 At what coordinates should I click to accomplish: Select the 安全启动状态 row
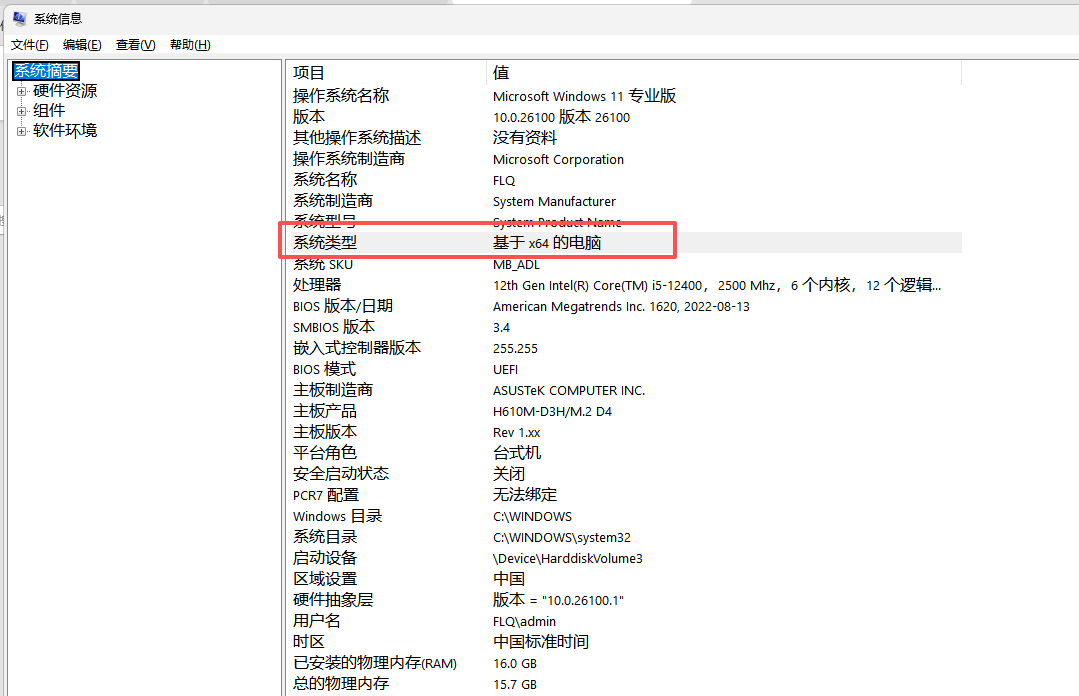click(341, 474)
